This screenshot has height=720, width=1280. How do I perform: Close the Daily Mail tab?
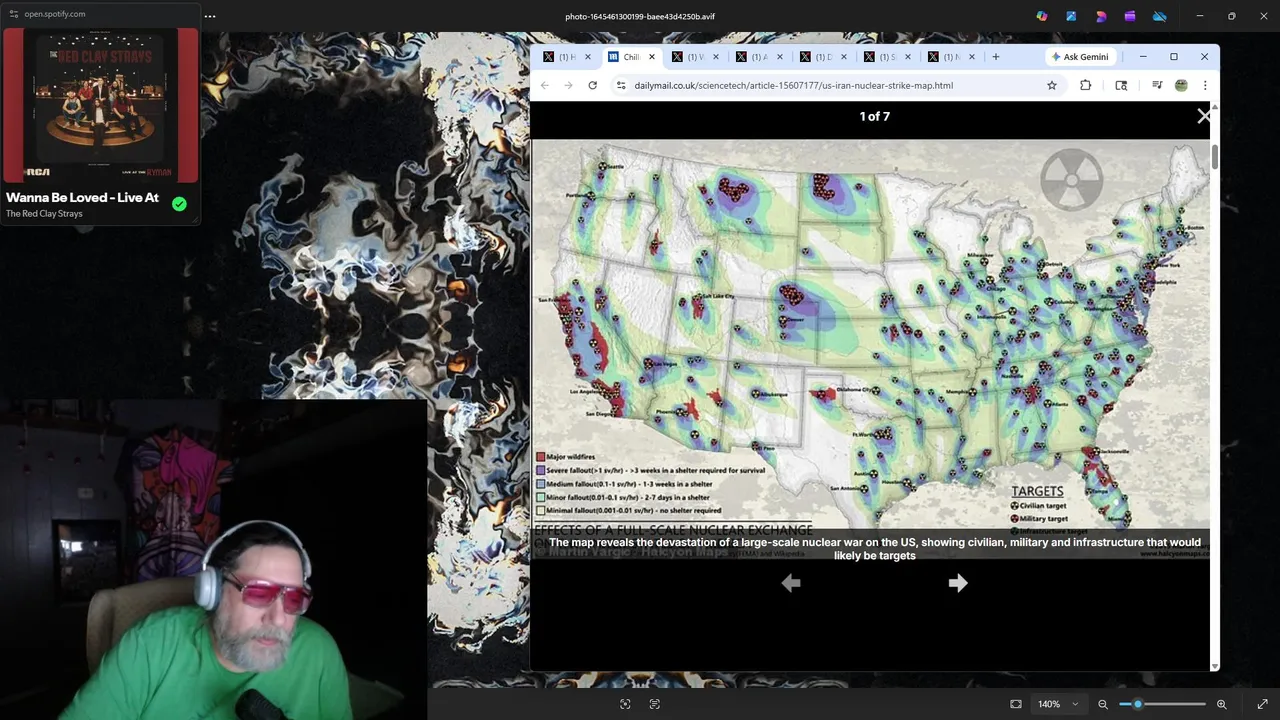click(x=652, y=57)
